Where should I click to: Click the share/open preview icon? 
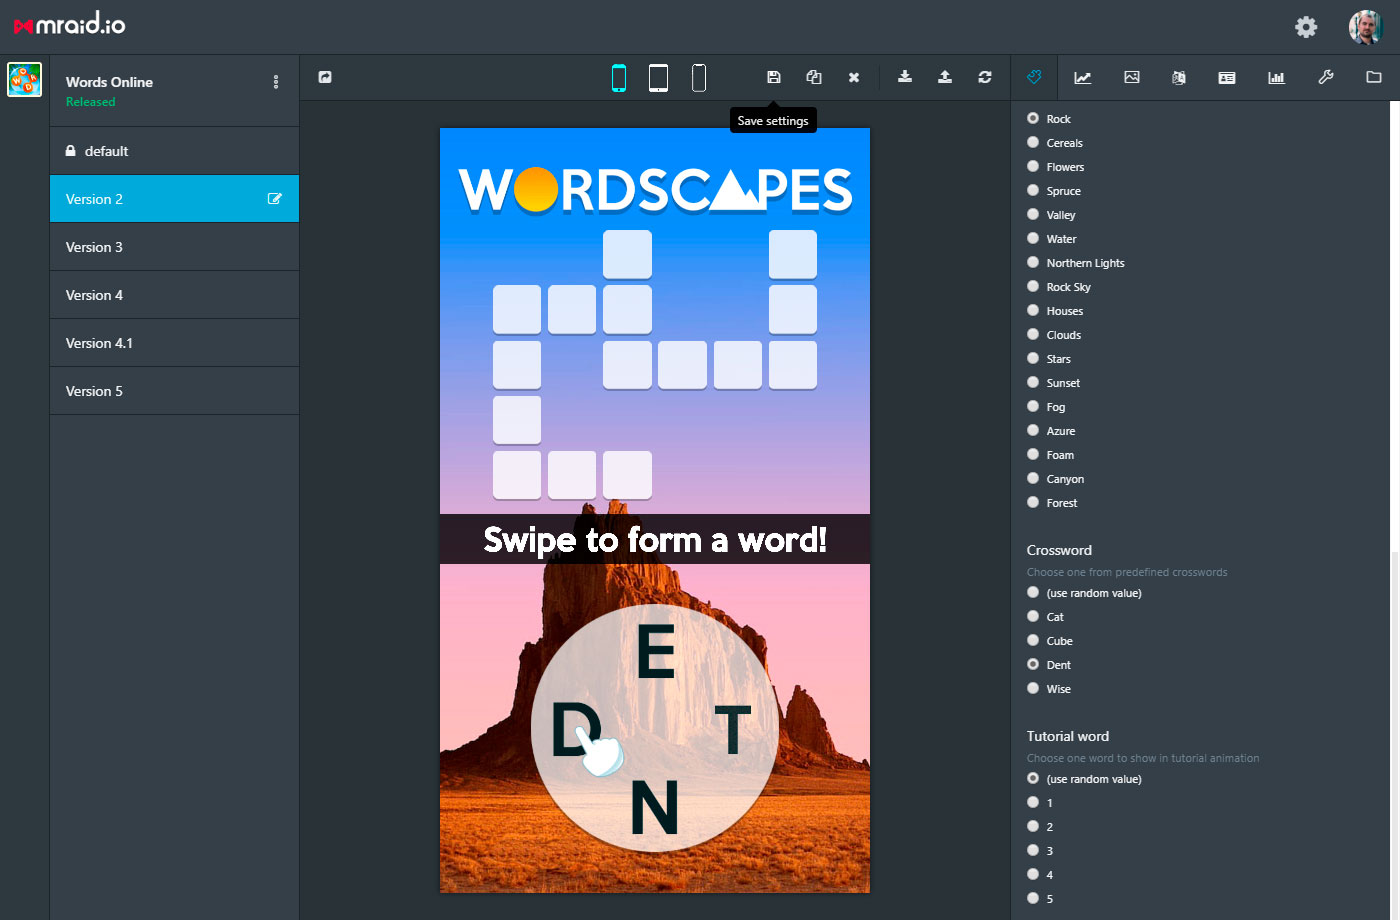325,77
